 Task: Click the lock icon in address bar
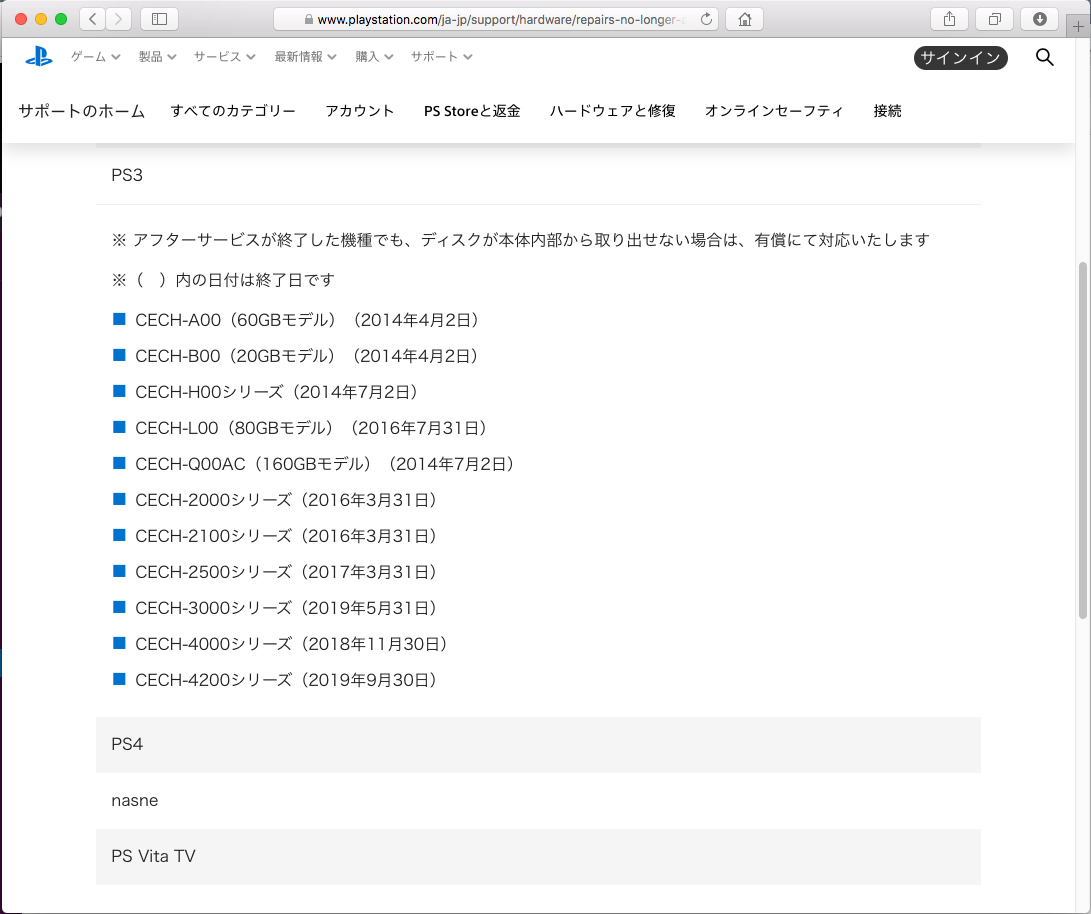(x=309, y=19)
